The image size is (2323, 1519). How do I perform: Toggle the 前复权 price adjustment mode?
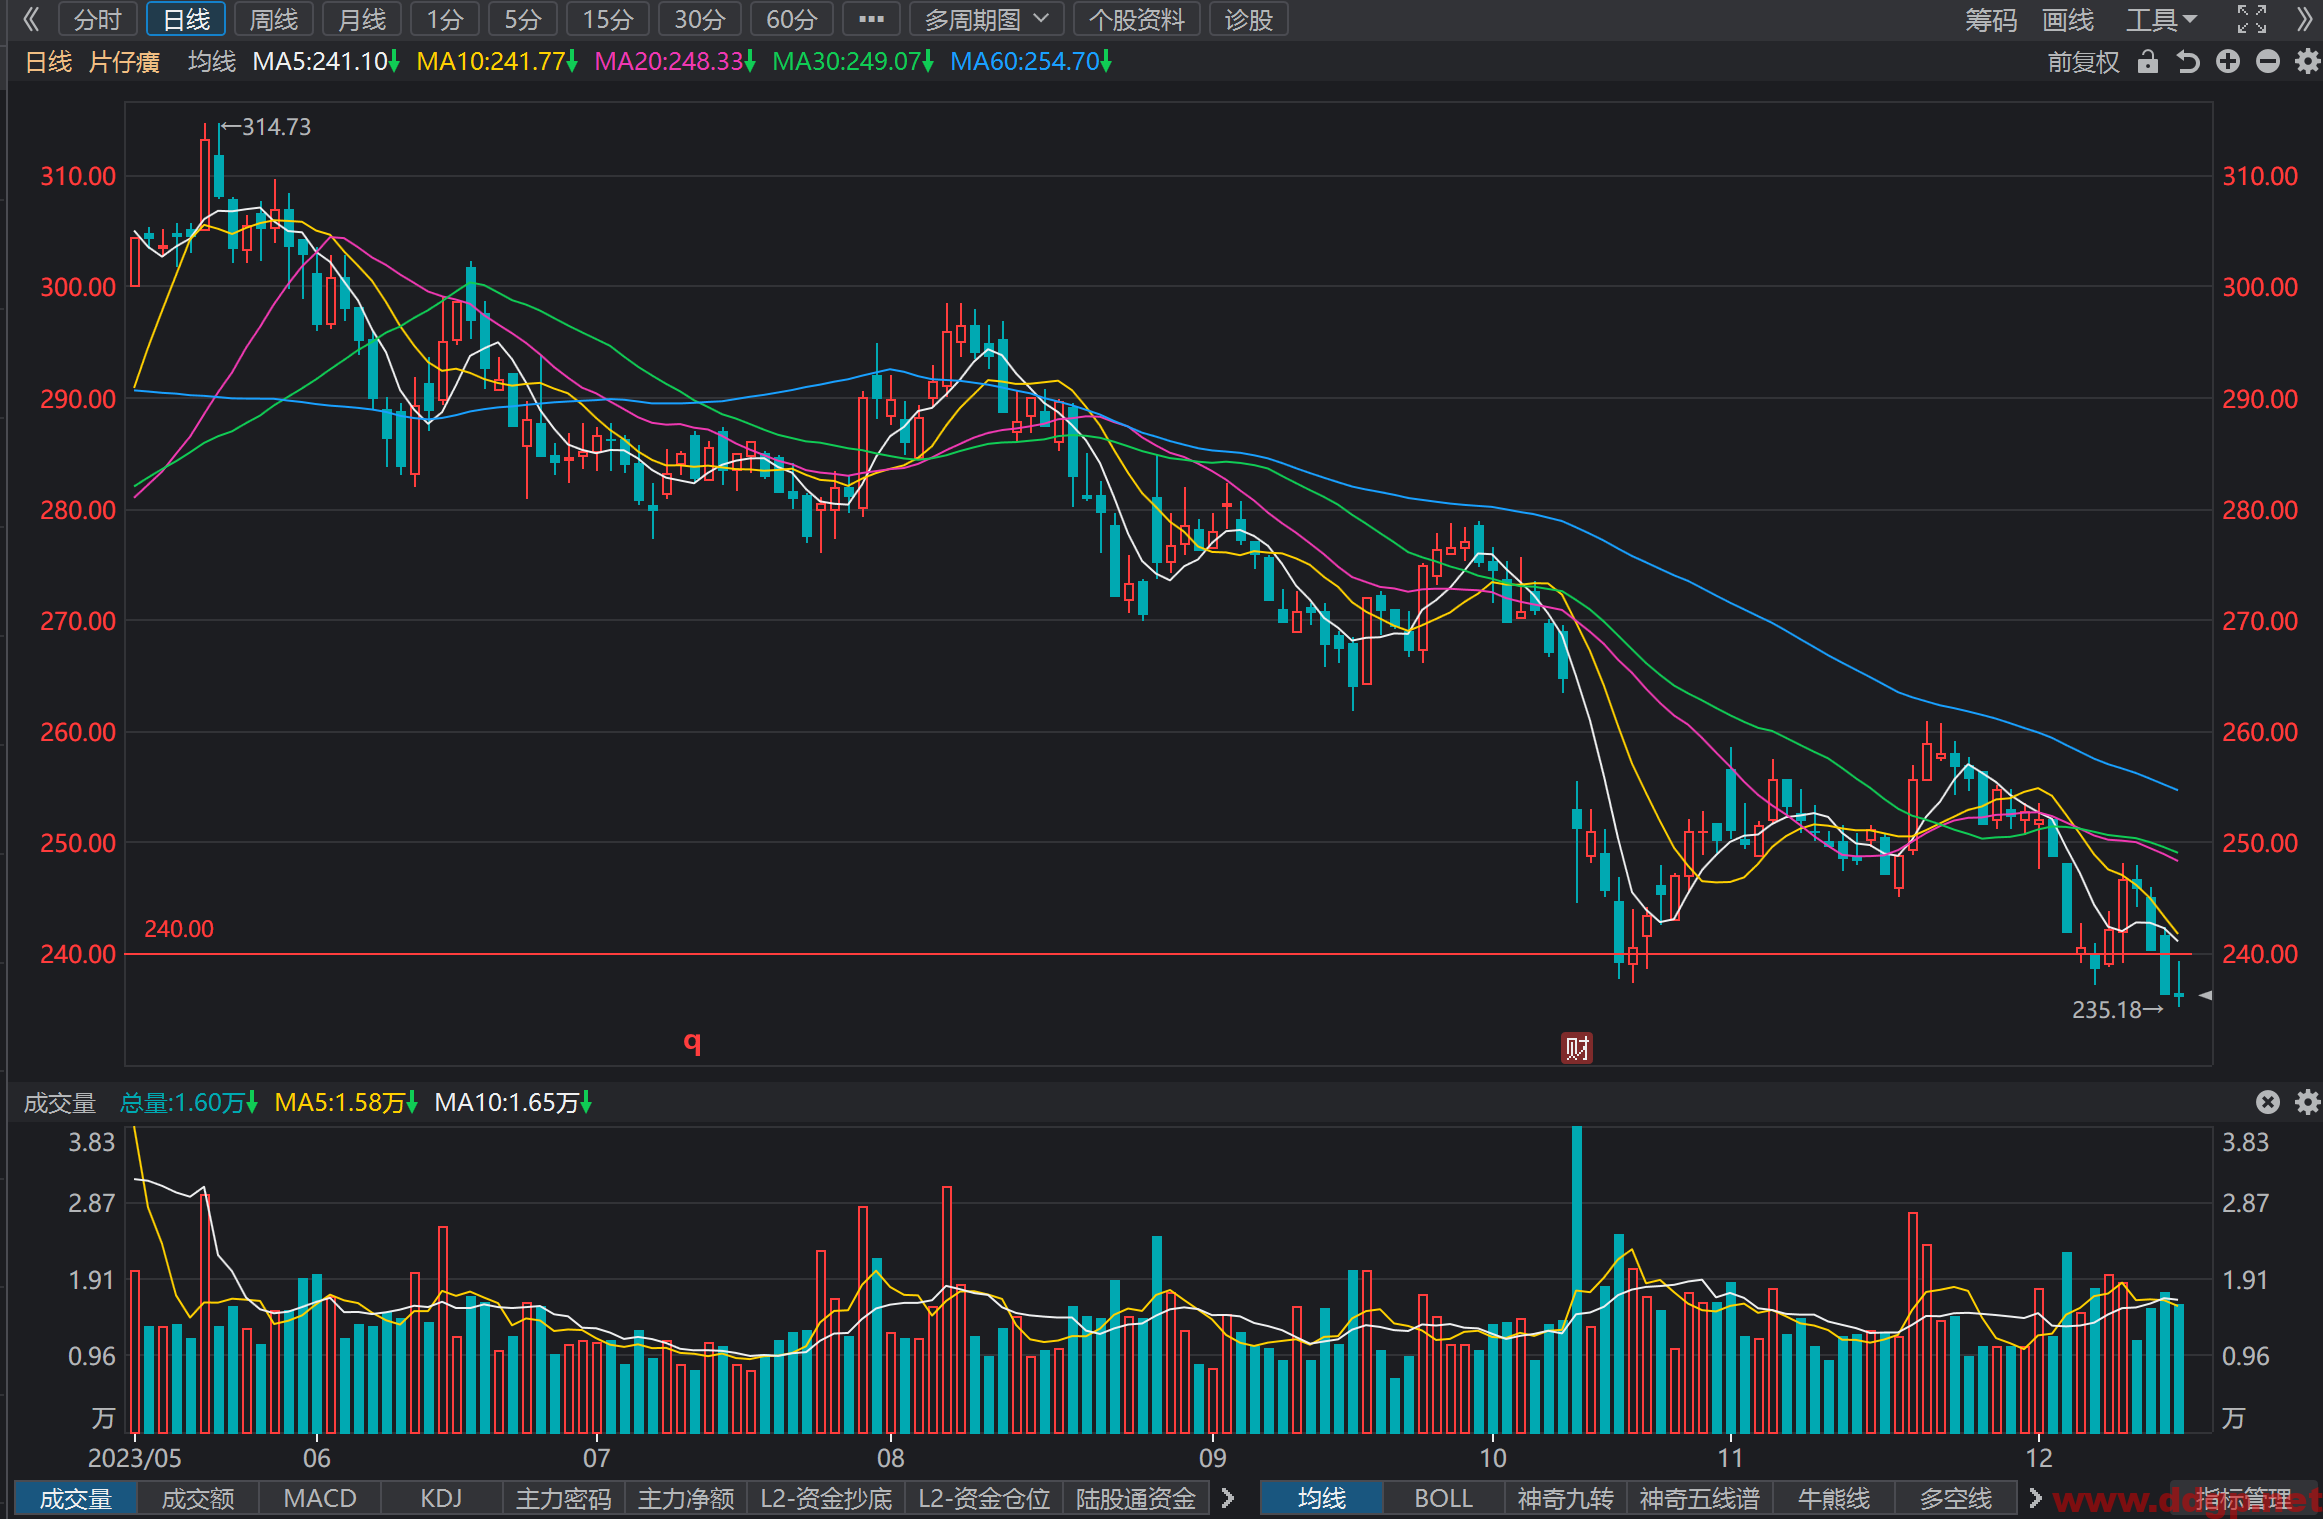coord(2083,62)
